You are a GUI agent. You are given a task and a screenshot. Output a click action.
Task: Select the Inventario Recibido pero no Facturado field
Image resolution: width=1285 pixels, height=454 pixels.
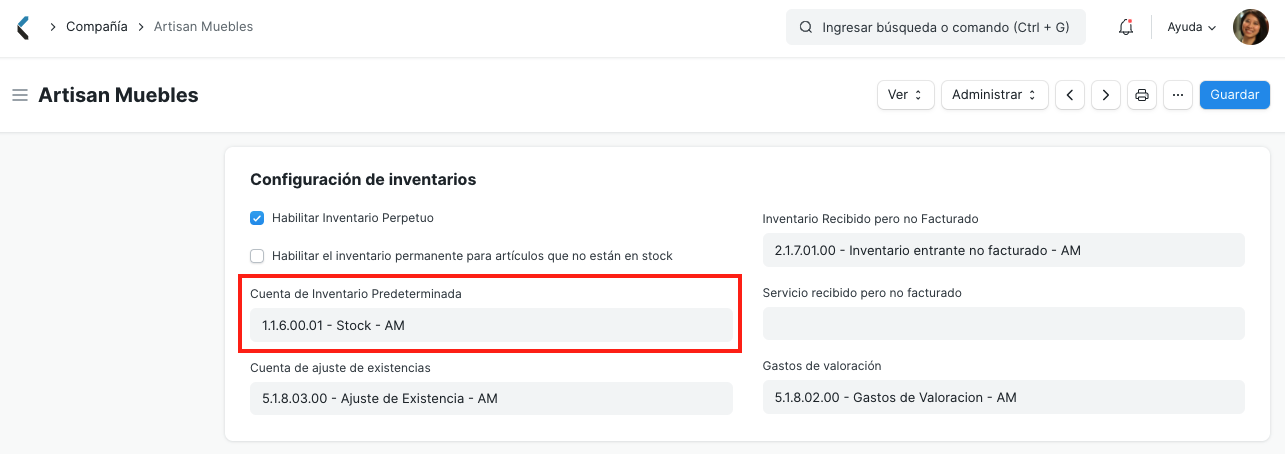[1004, 250]
